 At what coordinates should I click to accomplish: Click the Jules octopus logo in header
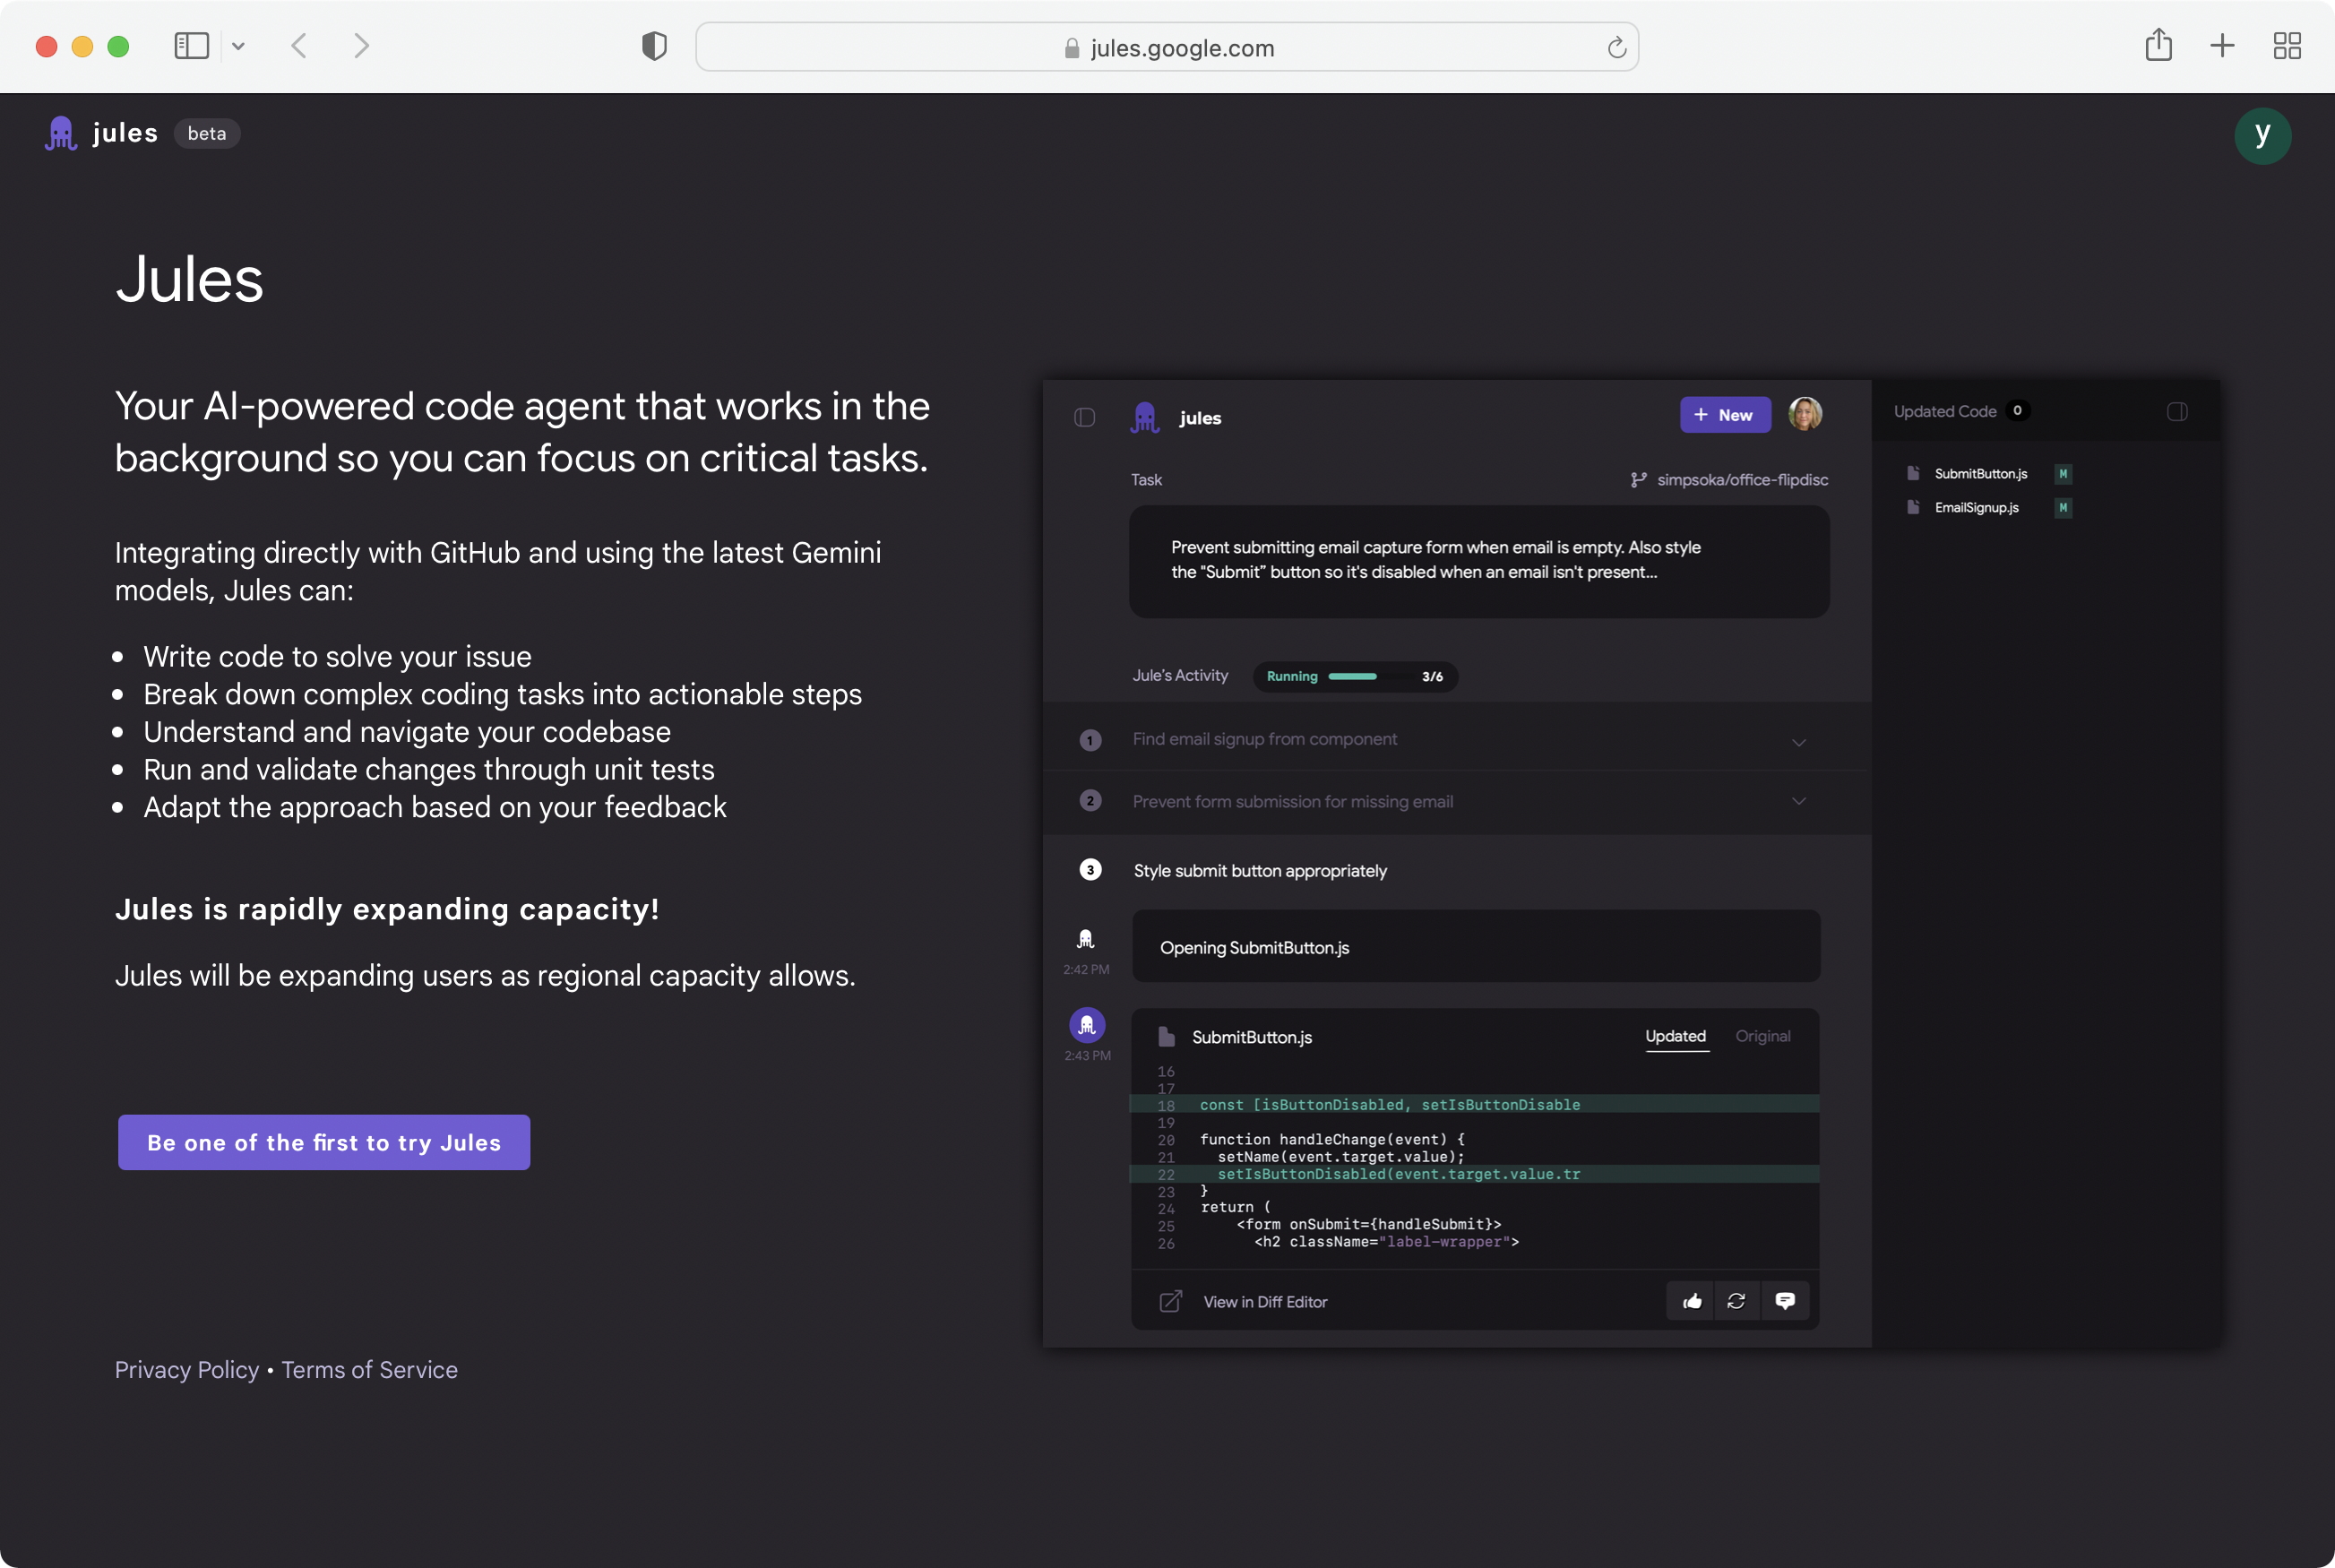click(x=61, y=133)
